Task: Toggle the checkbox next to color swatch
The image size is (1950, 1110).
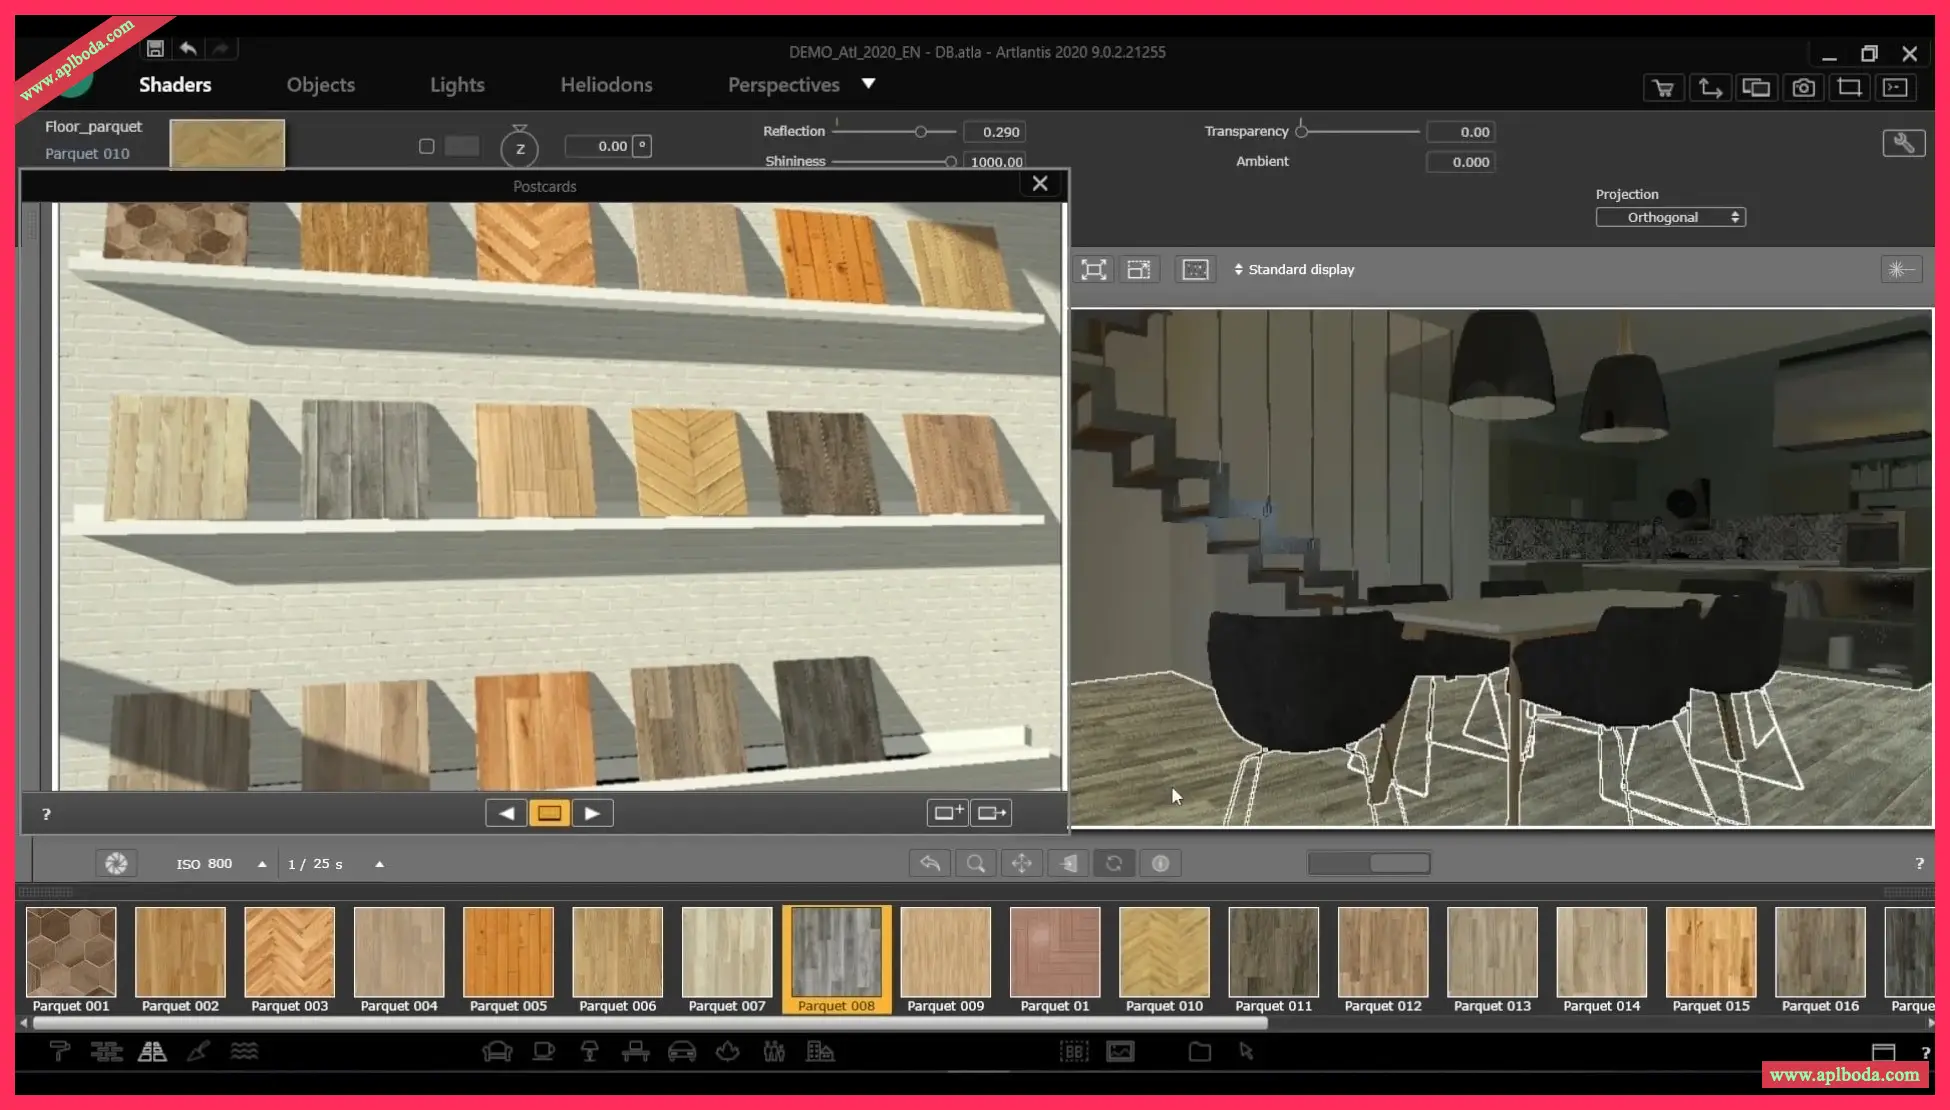Action: pos(427,146)
